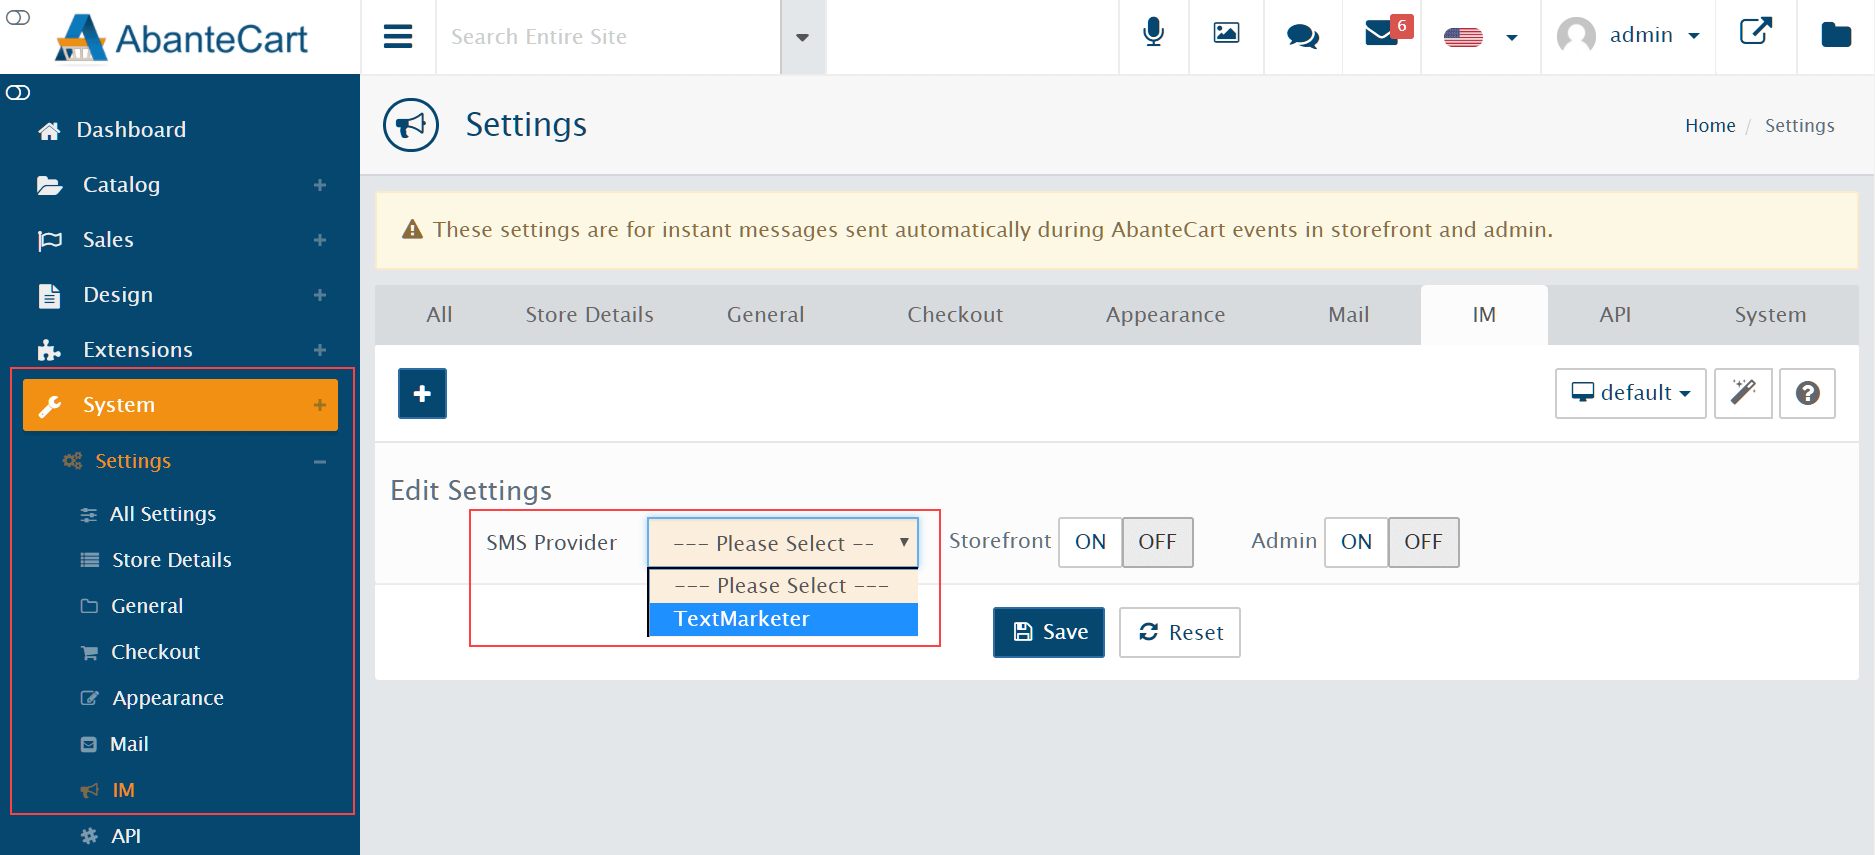Focus the Search Entire Site field
This screenshot has width=1875, height=855.
tap(608, 37)
